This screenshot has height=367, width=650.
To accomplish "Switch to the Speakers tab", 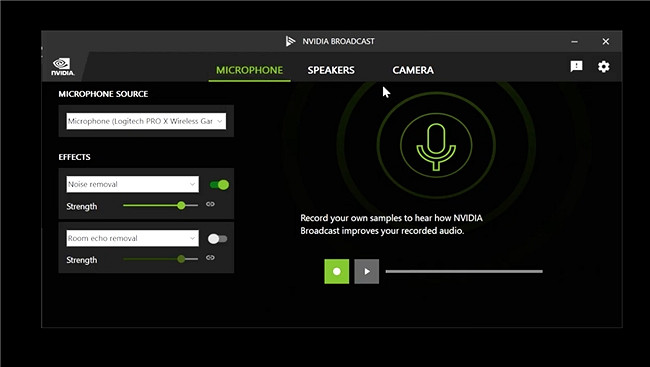I will point(331,70).
